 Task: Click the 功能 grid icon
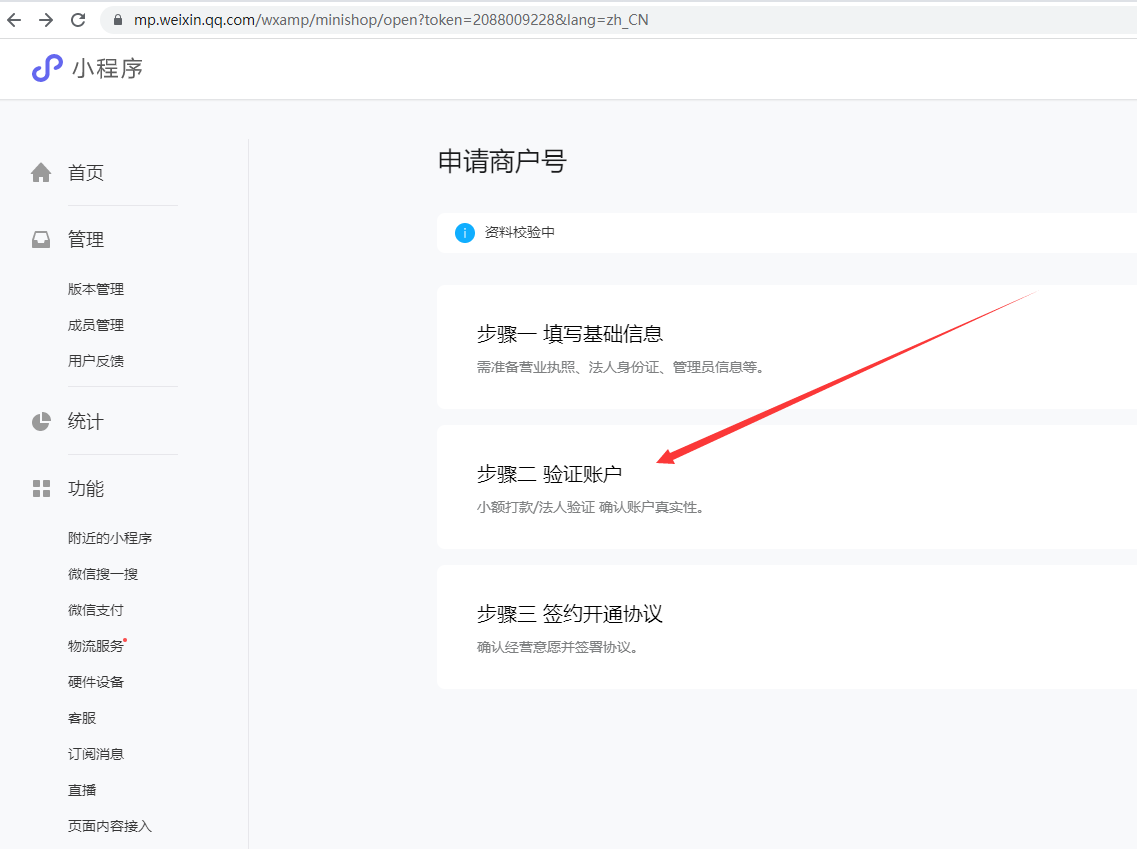click(41, 489)
